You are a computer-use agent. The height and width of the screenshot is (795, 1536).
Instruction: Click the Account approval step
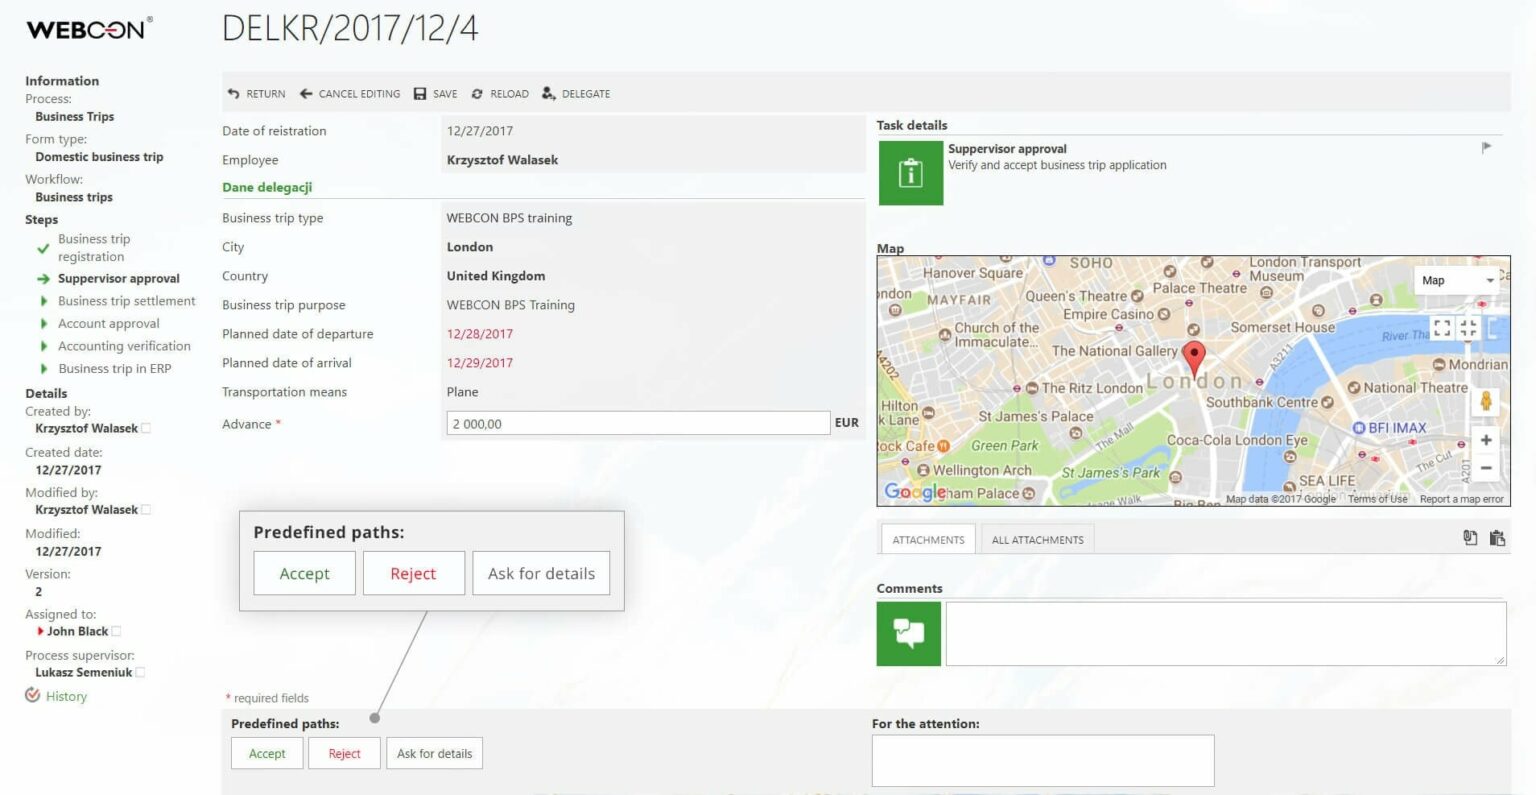pyautogui.click(x=109, y=324)
